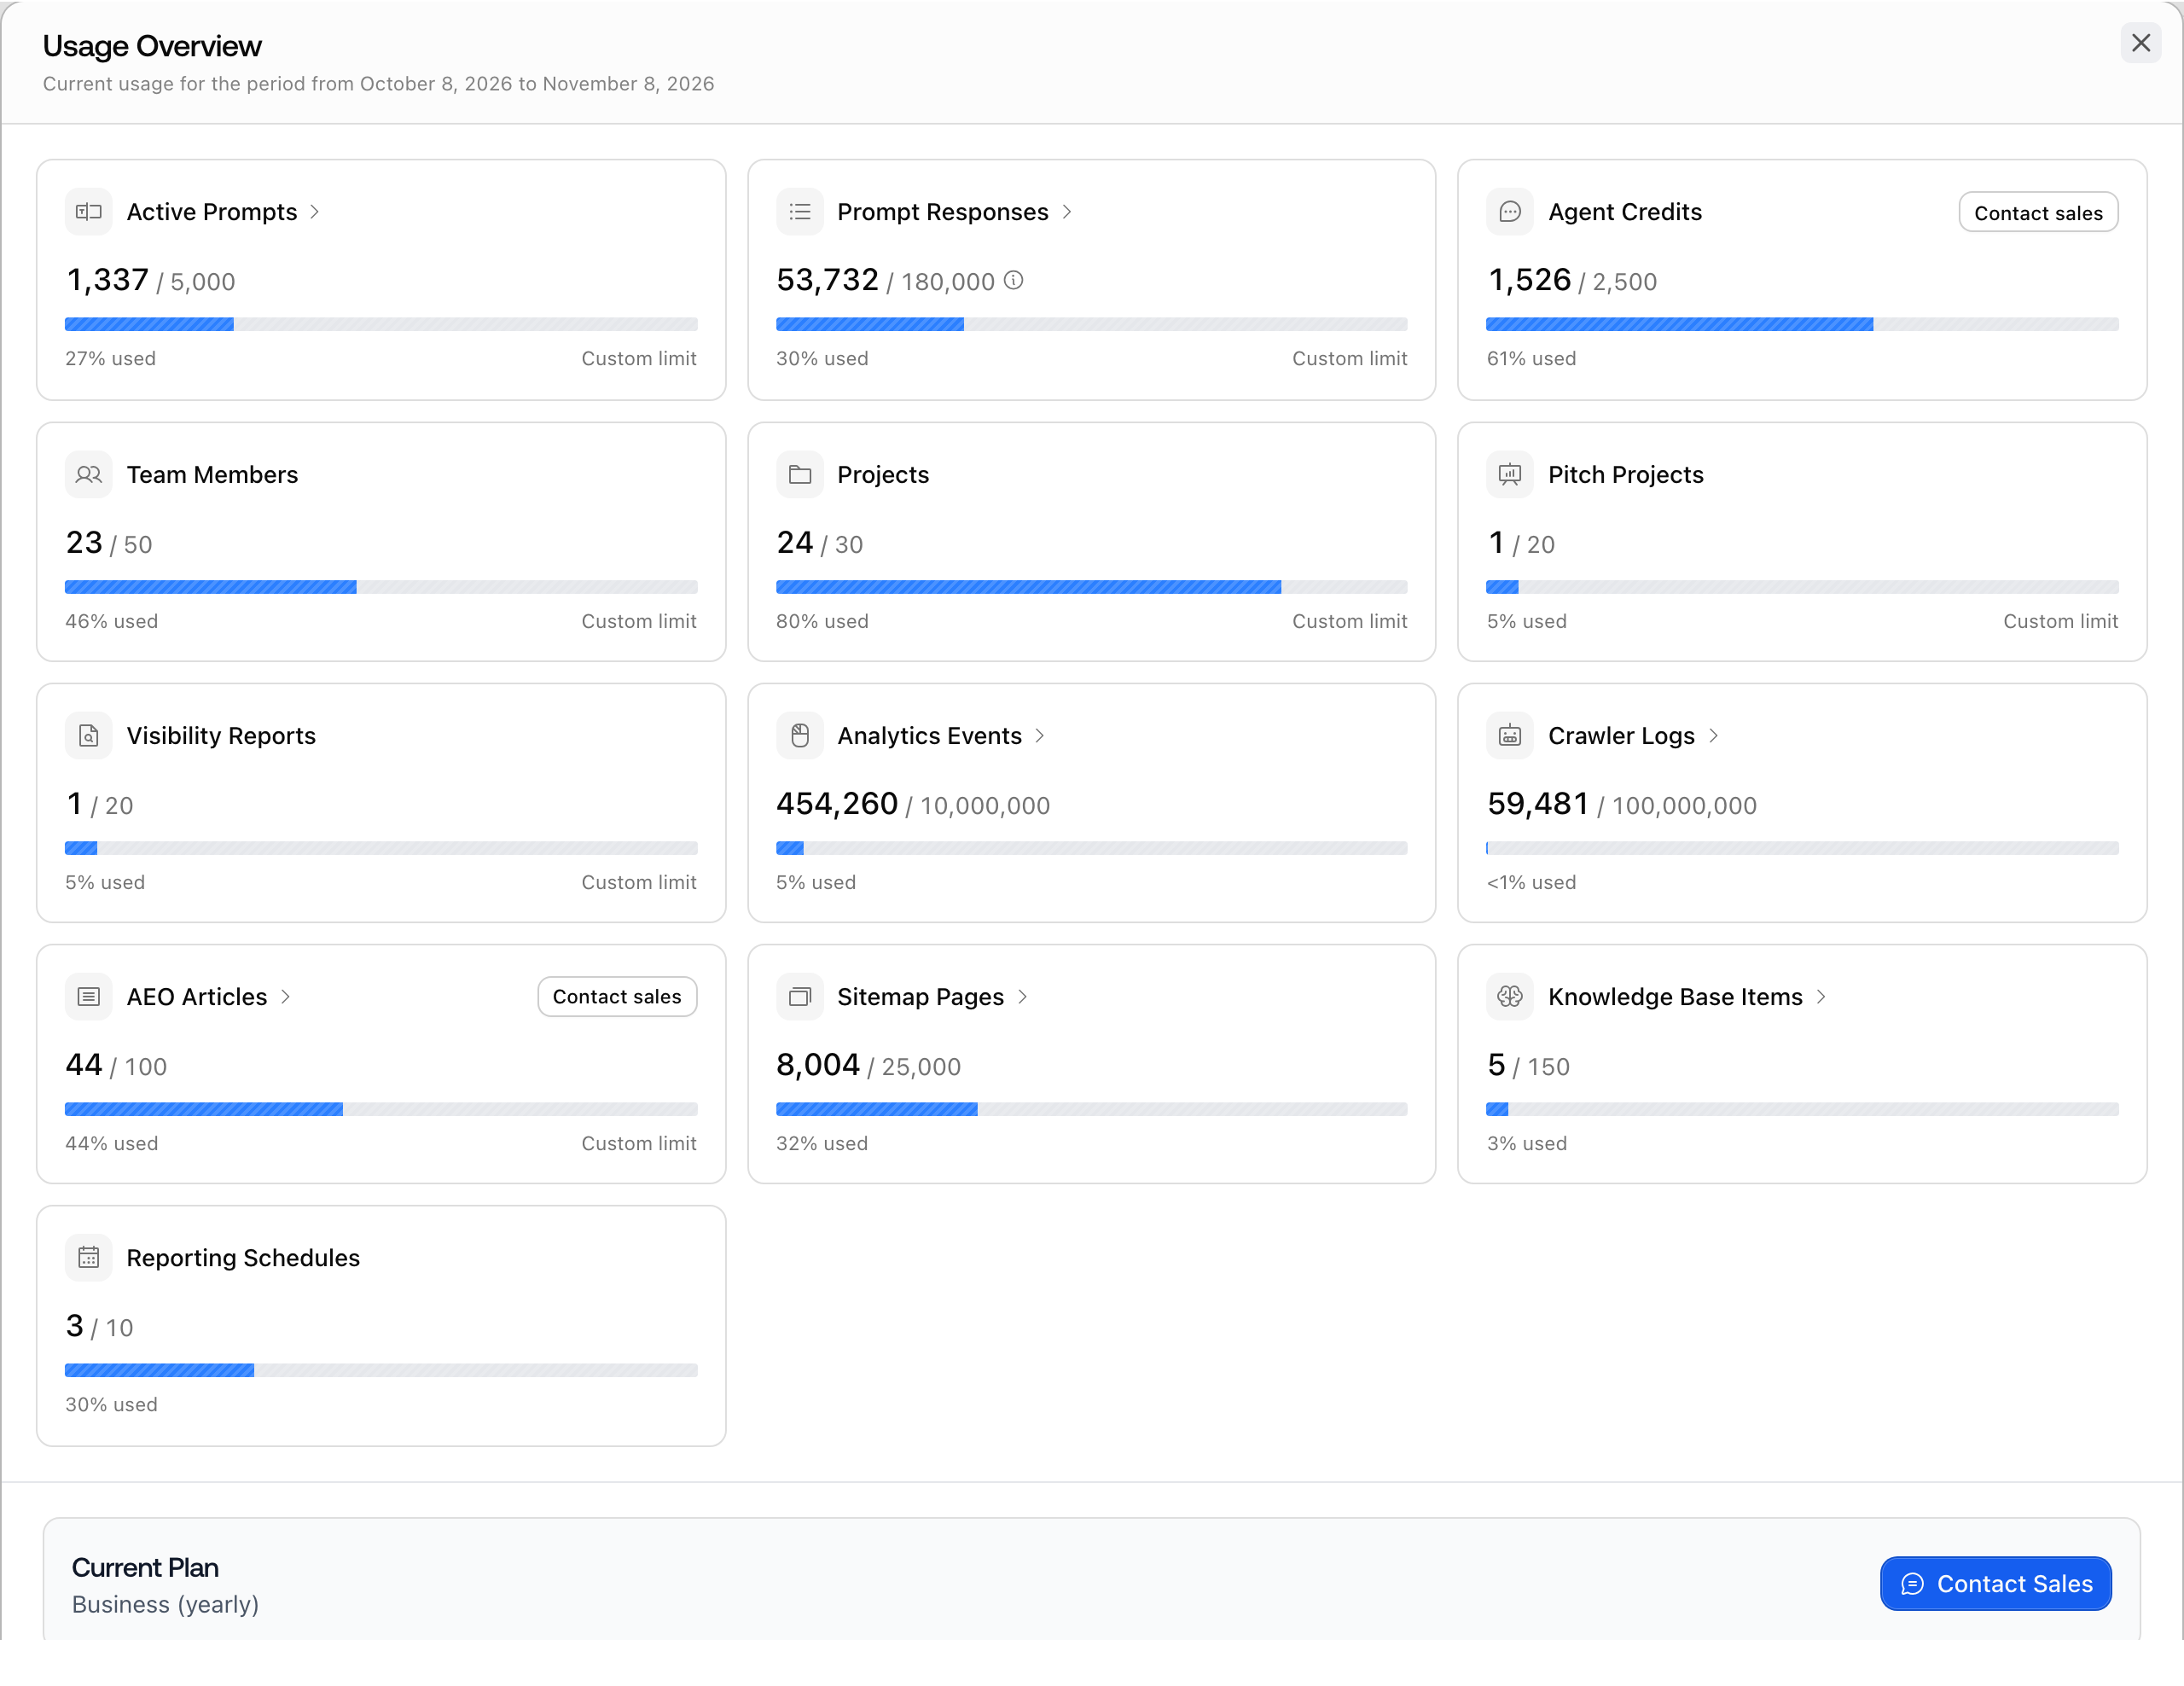2184x1686 pixels.
Task: Click the Crawler Logs bot icon
Action: [1510, 736]
